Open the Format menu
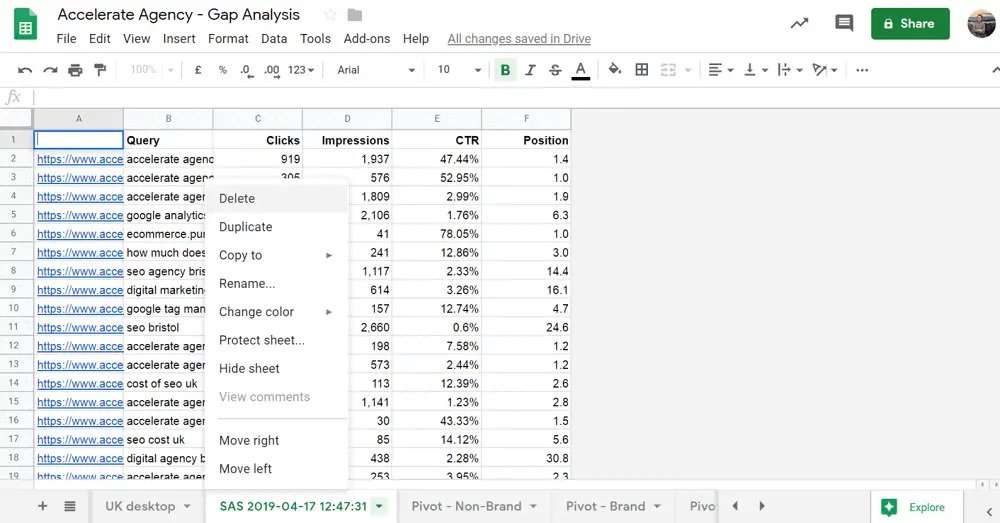The height and width of the screenshot is (523, 1000). click(228, 39)
